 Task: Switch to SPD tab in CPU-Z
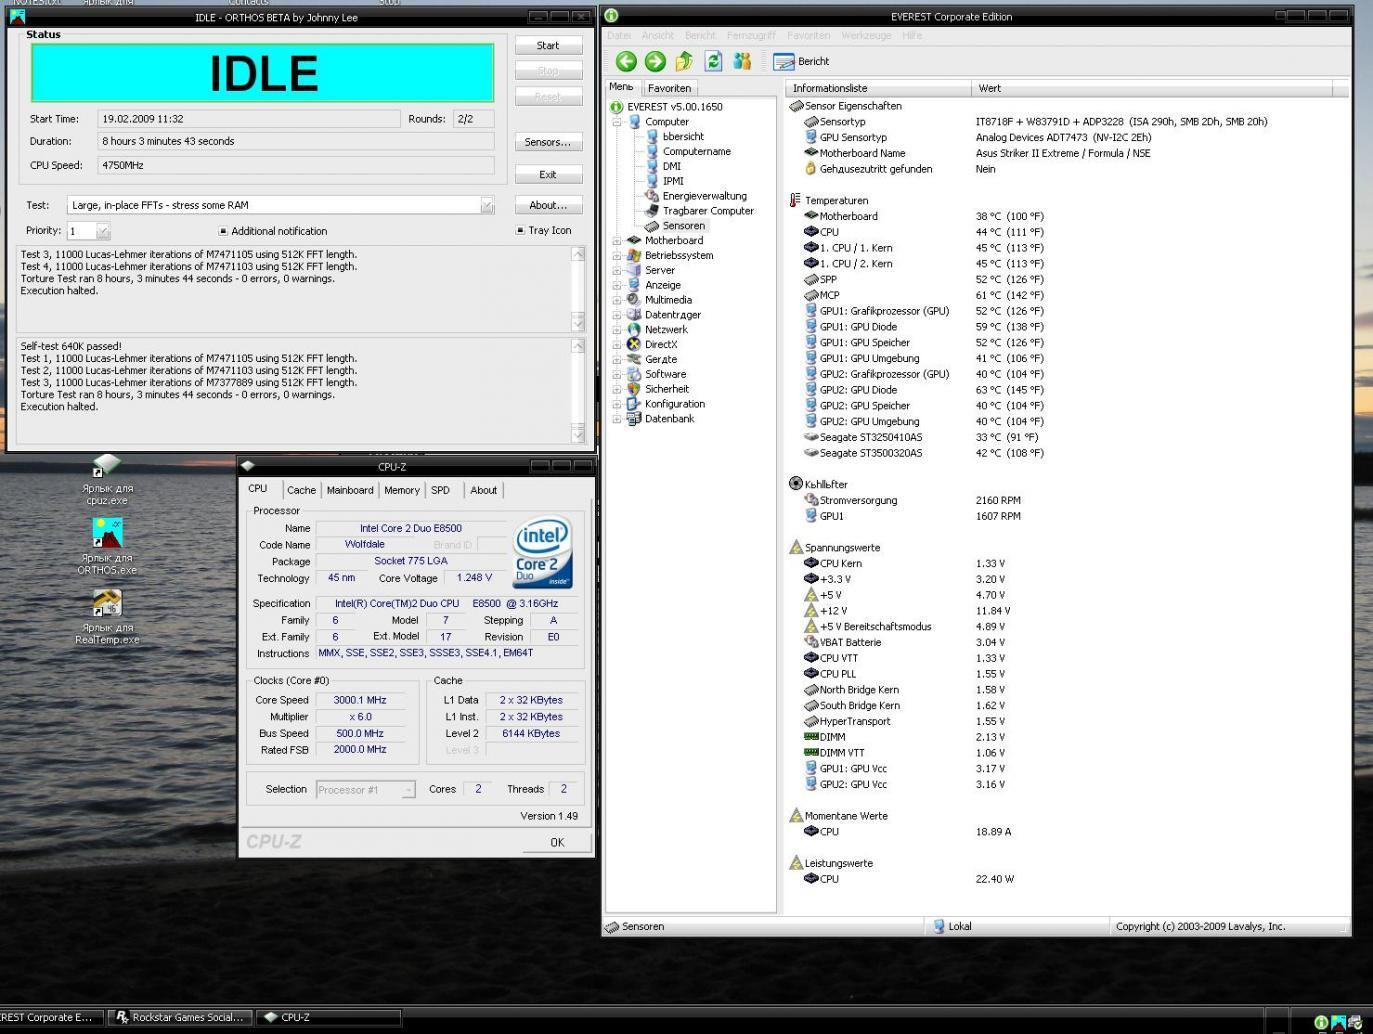(440, 490)
